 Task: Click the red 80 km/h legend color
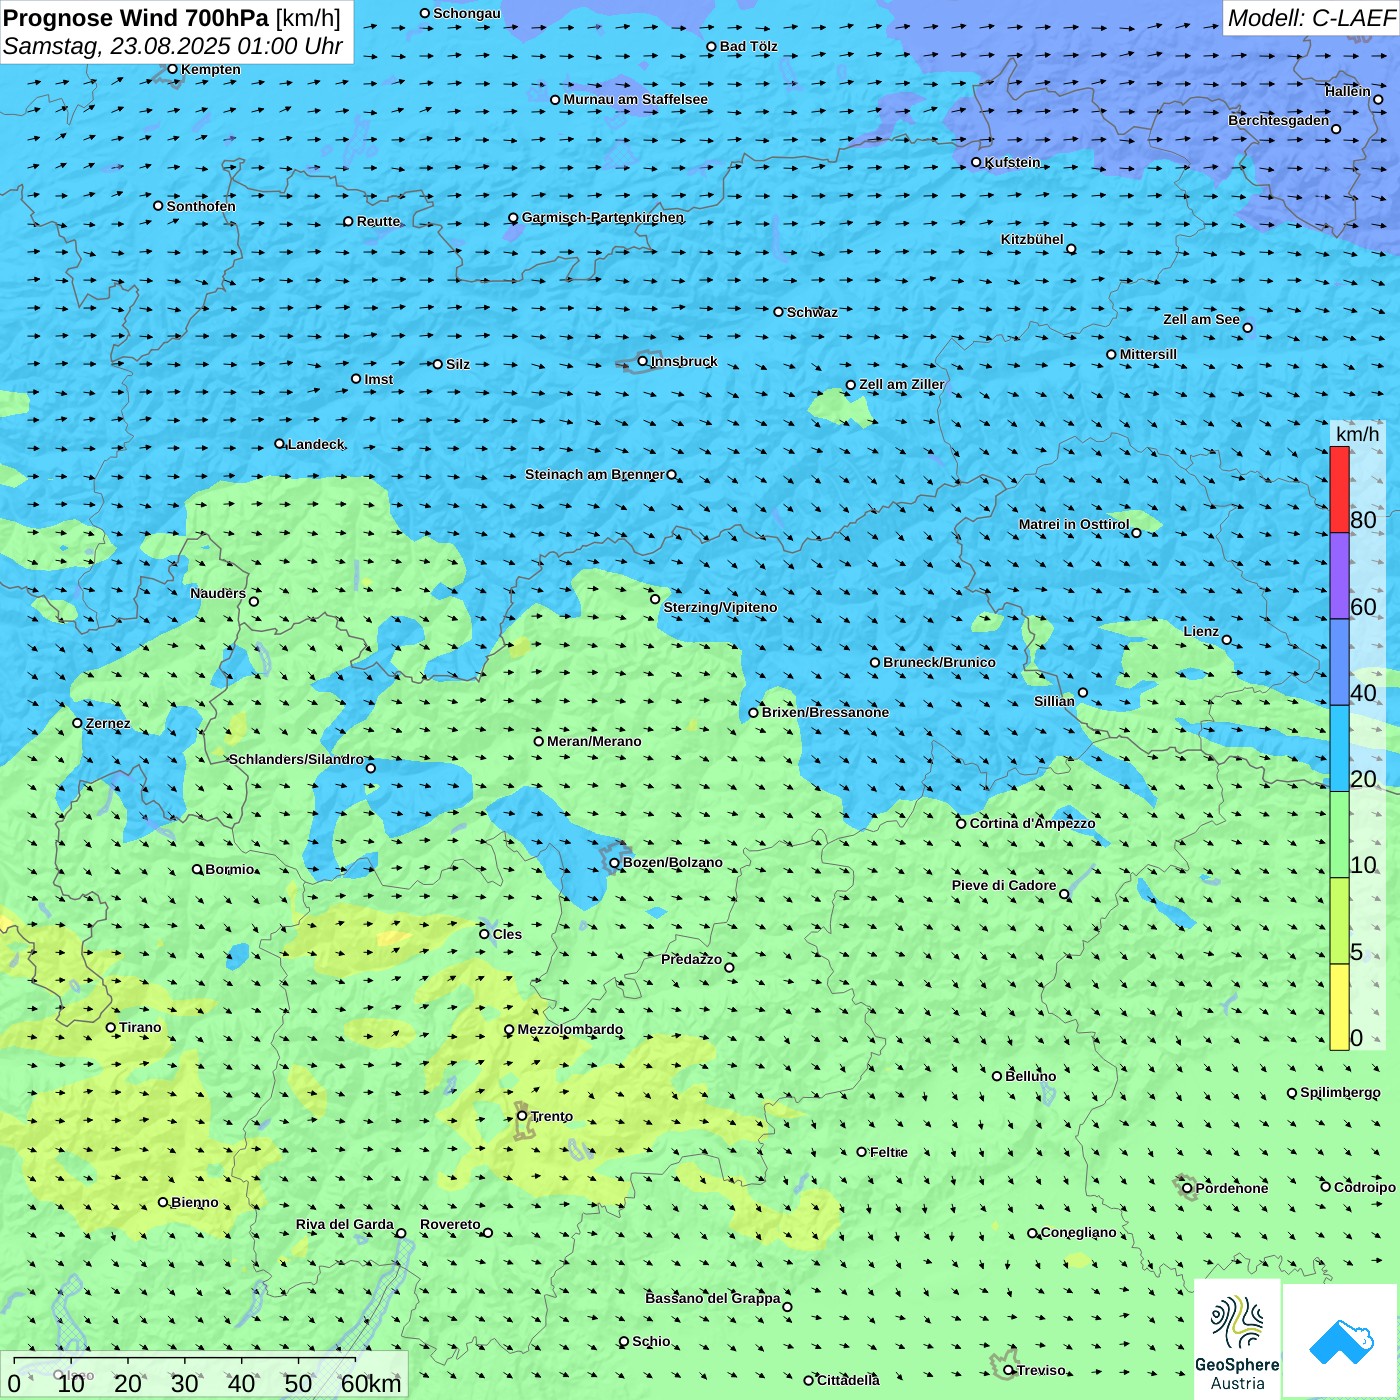coord(1339,490)
